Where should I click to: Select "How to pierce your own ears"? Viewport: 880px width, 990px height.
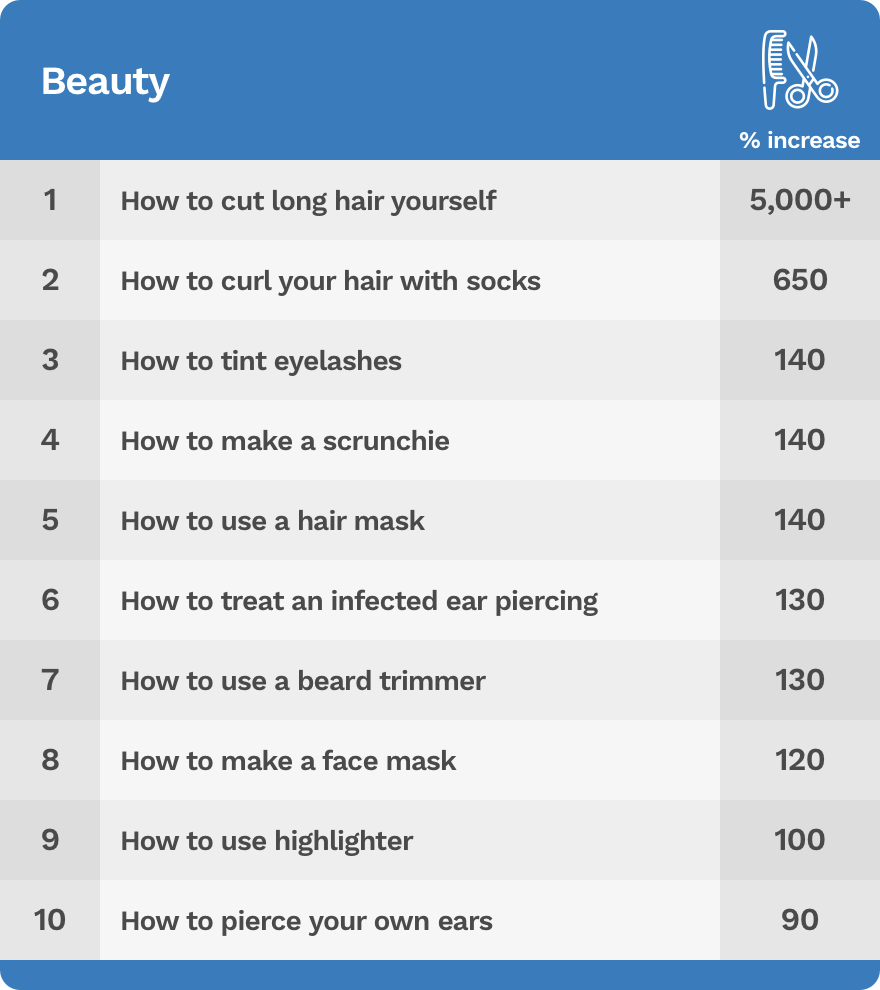click(306, 920)
